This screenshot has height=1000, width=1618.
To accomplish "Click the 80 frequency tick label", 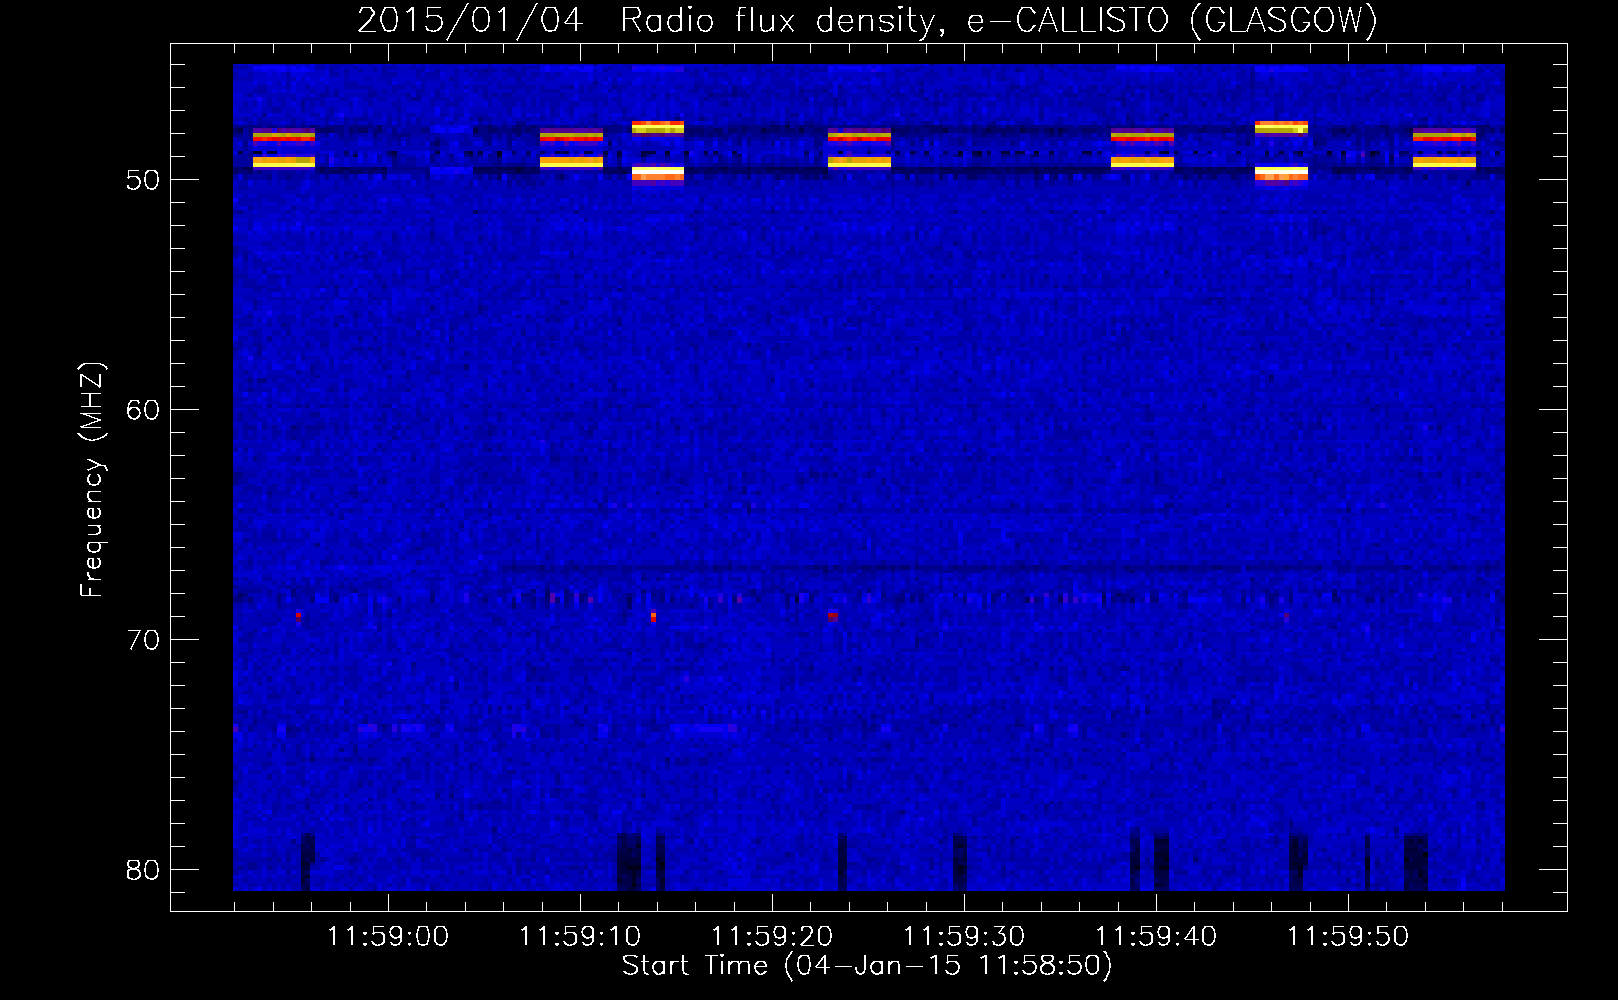I will (143, 870).
